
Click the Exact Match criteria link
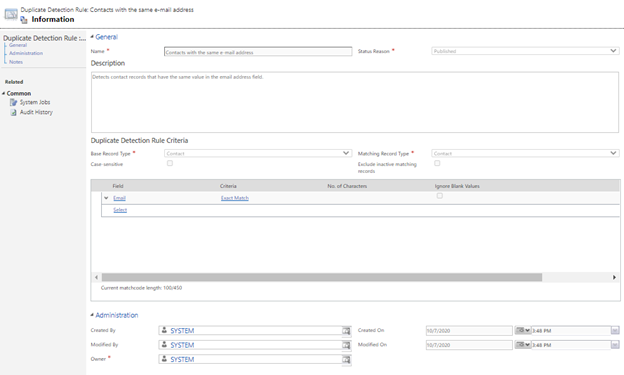(235, 198)
